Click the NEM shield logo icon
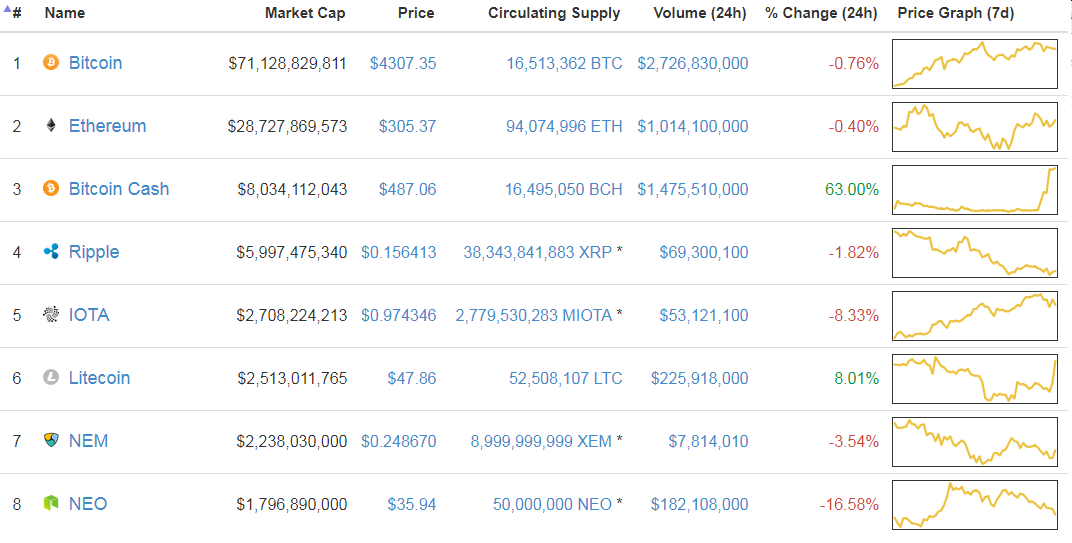Screen dimensions: 1072x543 click(x=51, y=440)
